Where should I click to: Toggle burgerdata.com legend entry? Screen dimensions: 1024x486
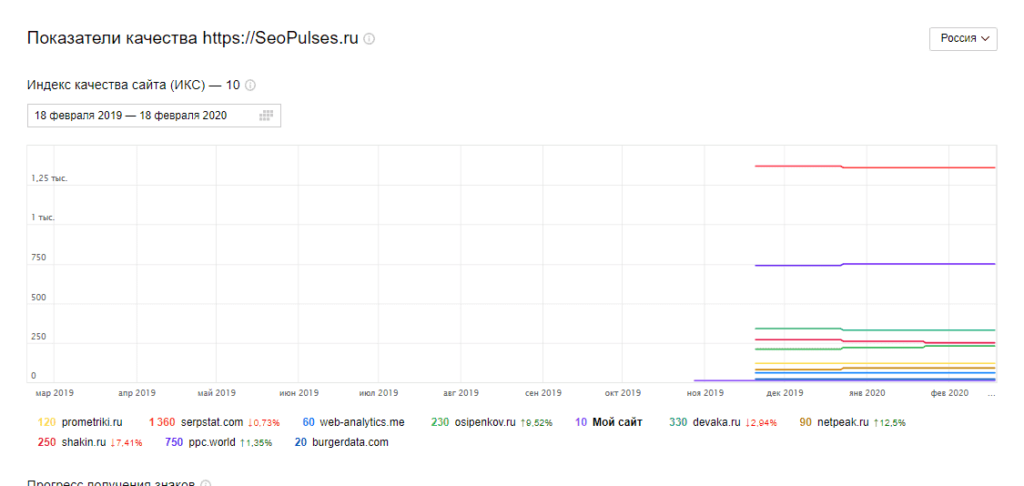(341, 442)
